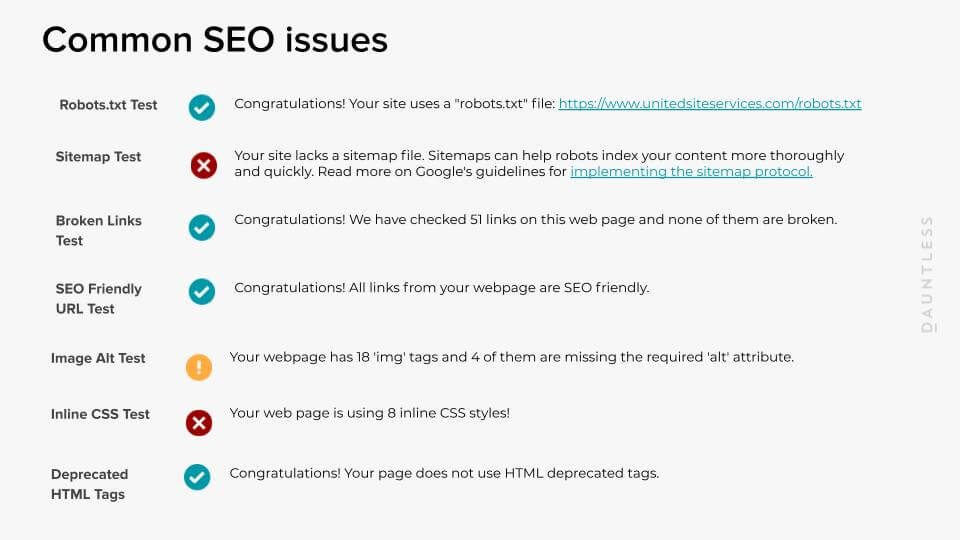Open the "implementing the sitemap protocol" link
The image size is (960, 540).
click(691, 172)
